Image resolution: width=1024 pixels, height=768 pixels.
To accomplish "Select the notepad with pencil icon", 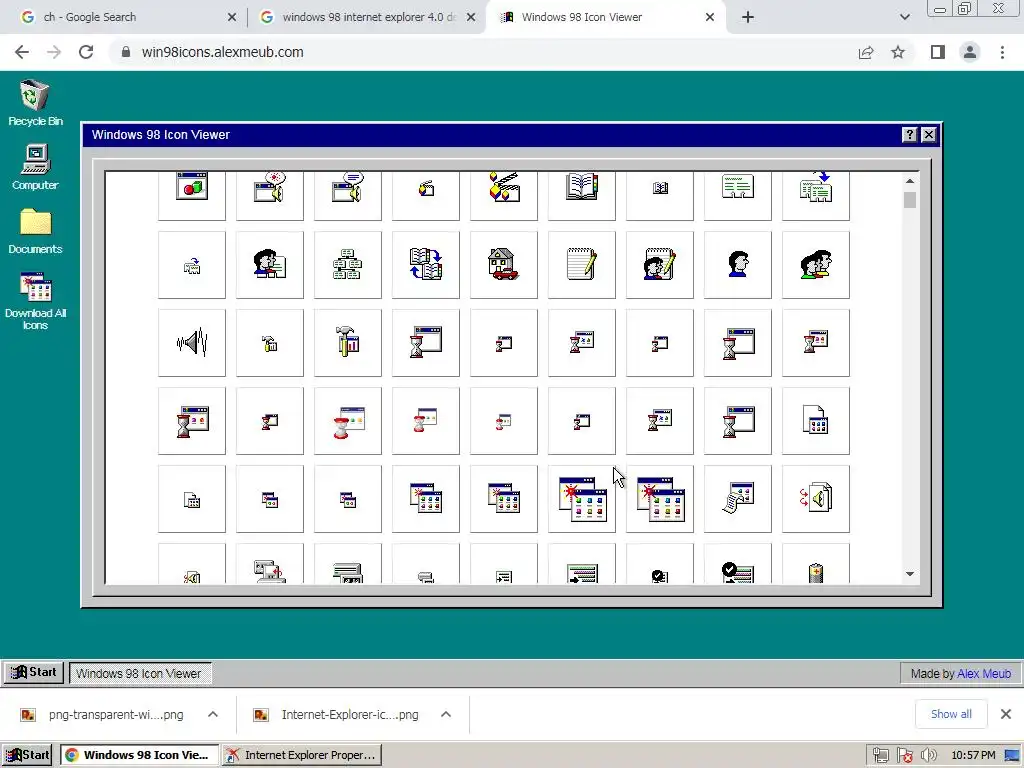I will [x=581, y=264].
